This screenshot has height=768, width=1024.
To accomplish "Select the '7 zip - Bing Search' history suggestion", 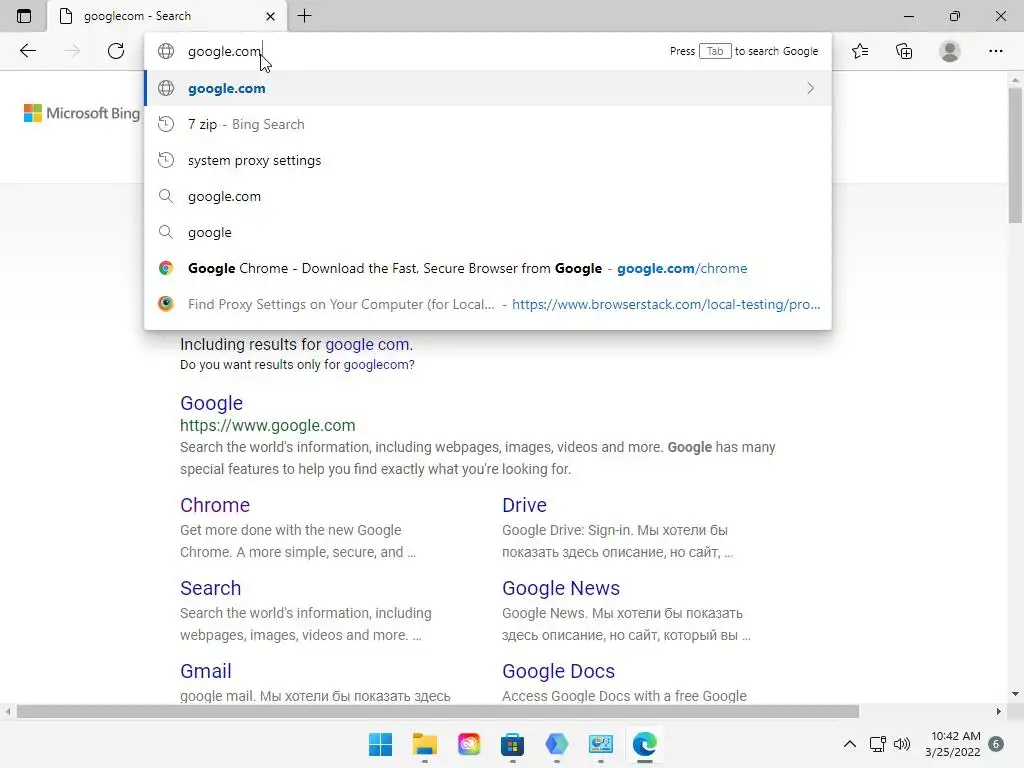I will (488, 124).
